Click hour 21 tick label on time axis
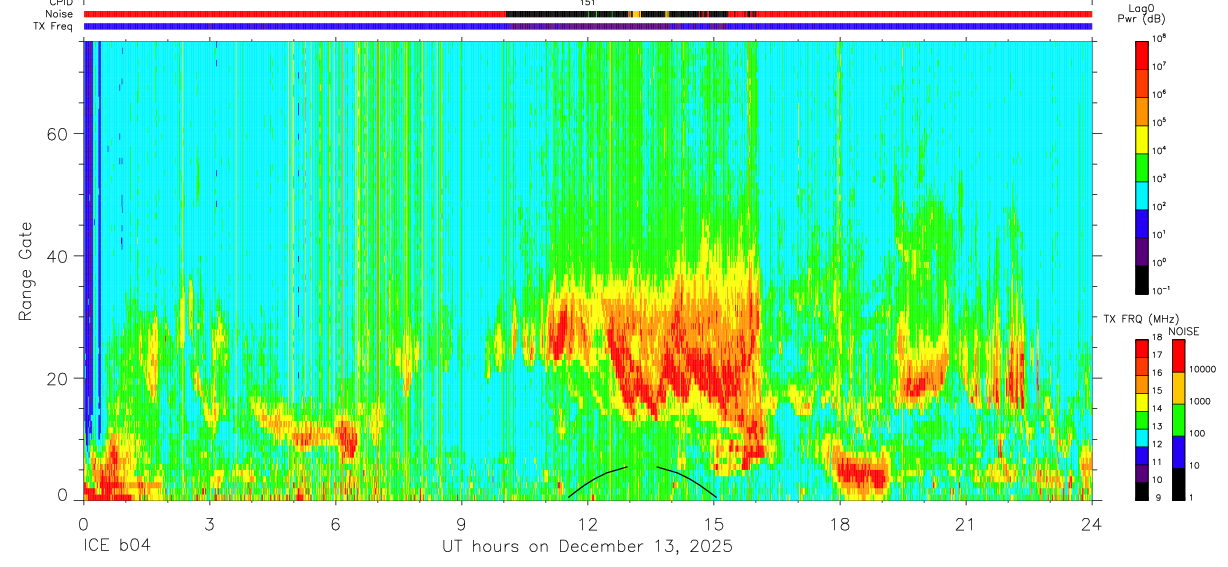Image resolution: width=1228 pixels, height=567 pixels. coord(965,523)
